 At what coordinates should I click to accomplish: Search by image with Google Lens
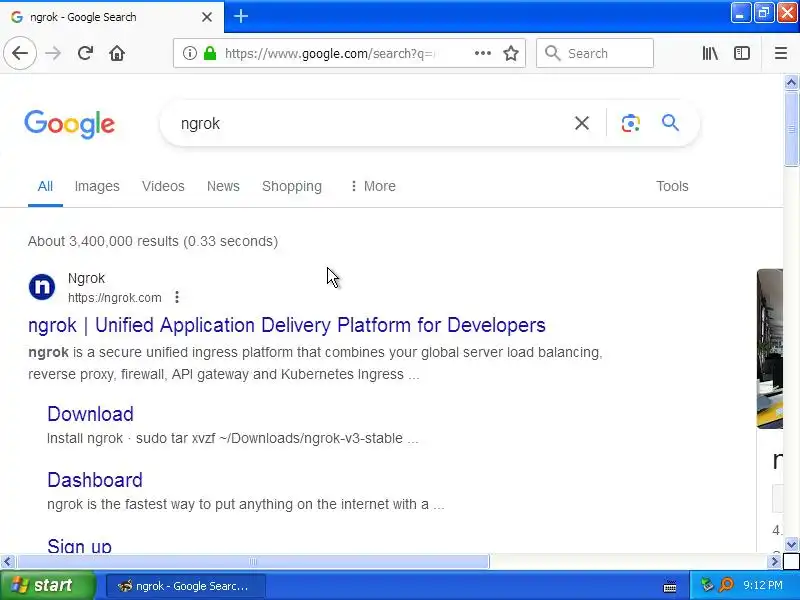[631, 123]
